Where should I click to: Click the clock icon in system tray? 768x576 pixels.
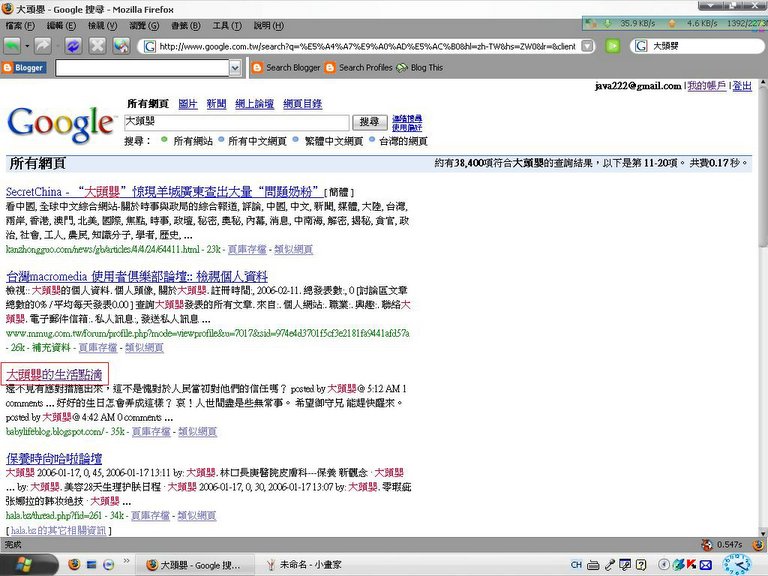coord(737,565)
